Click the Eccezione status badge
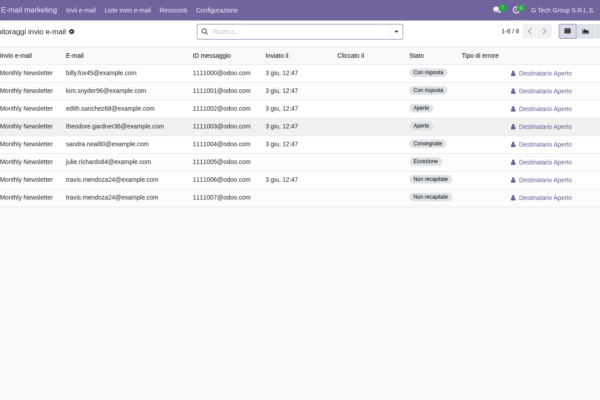This screenshot has height=400, width=600. point(426,162)
